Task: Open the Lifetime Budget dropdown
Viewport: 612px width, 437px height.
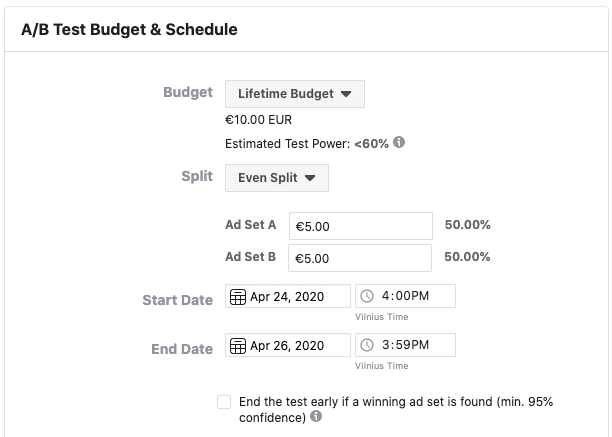Action: point(295,94)
